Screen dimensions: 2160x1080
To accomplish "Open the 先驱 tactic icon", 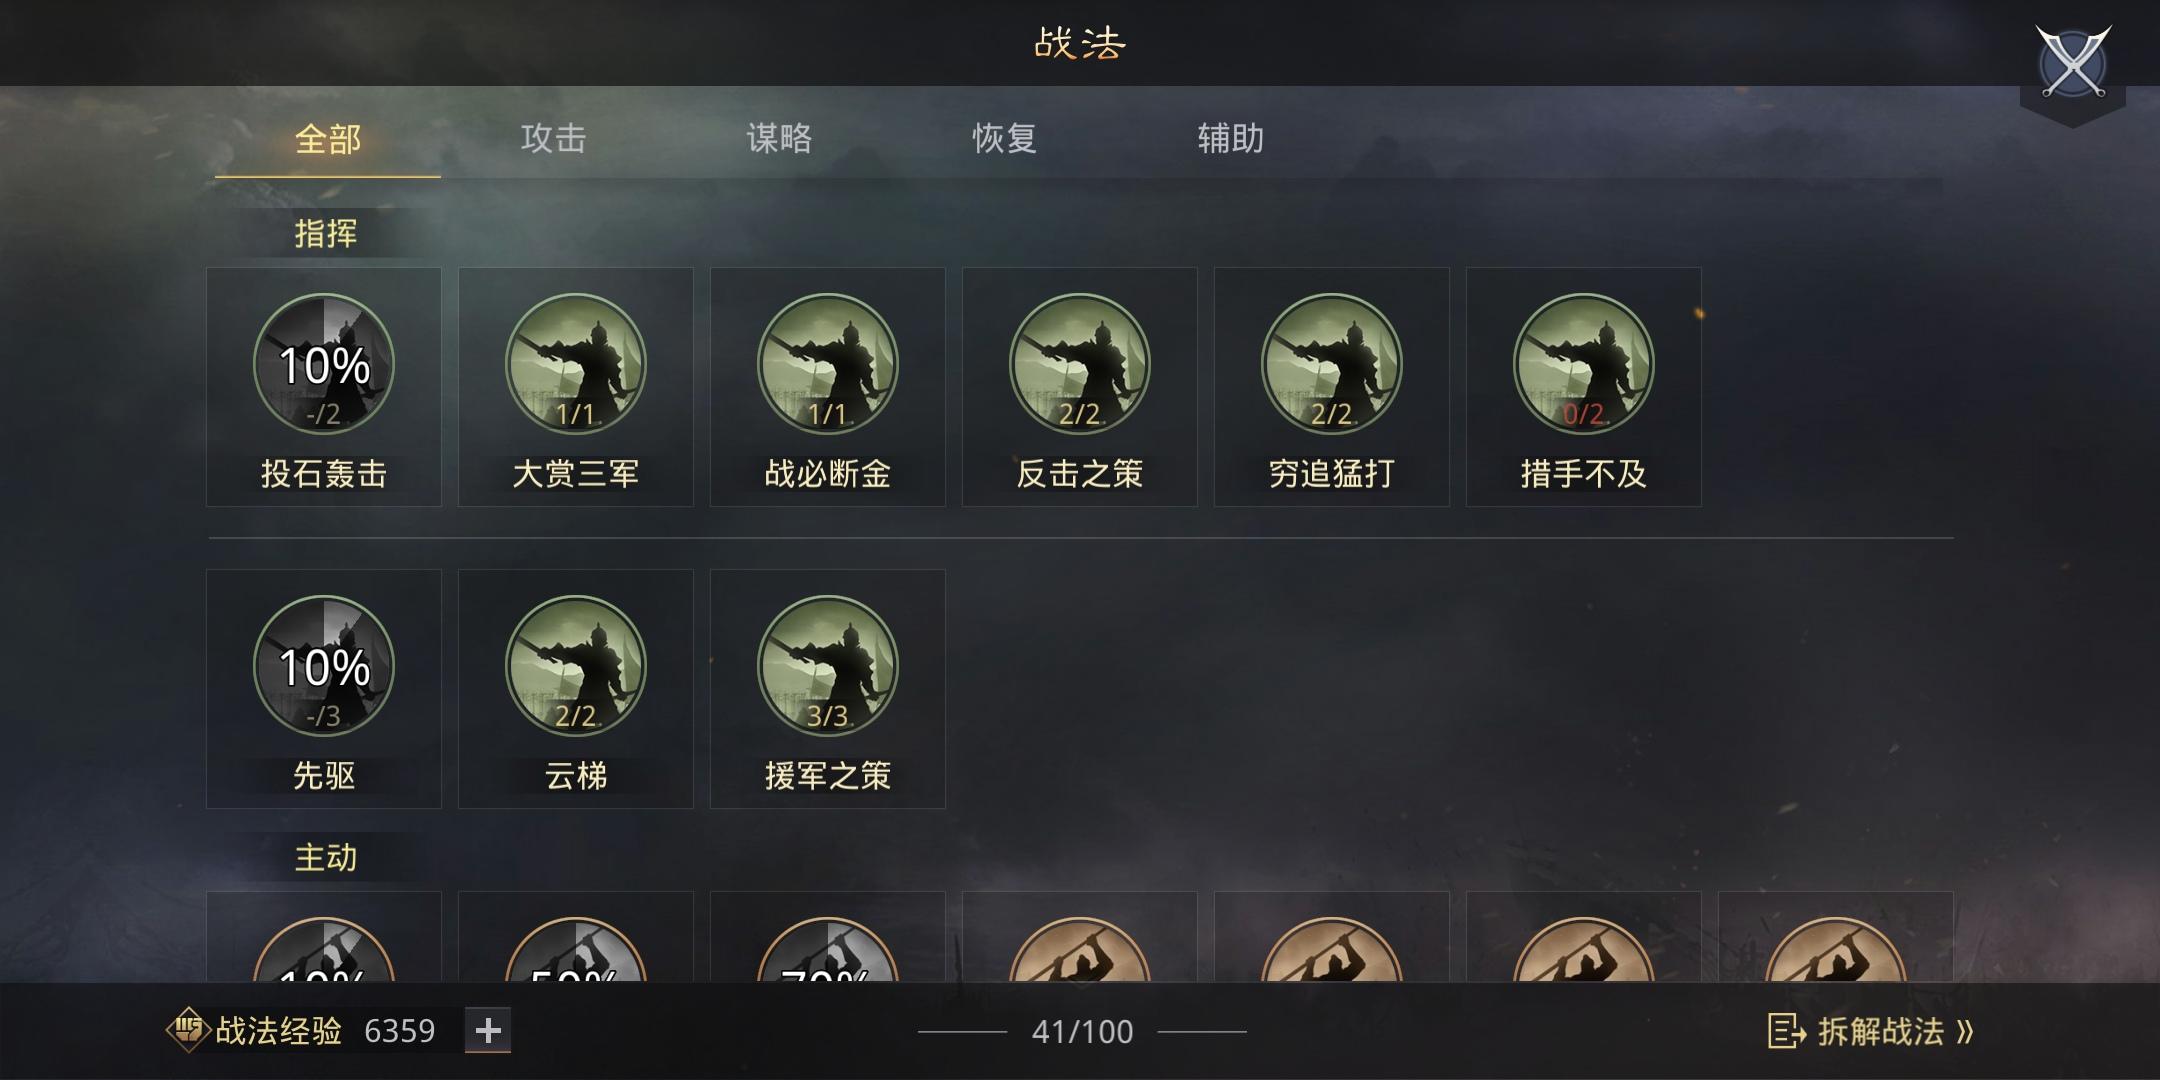I will pyautogui.click(x=324, y=666).
